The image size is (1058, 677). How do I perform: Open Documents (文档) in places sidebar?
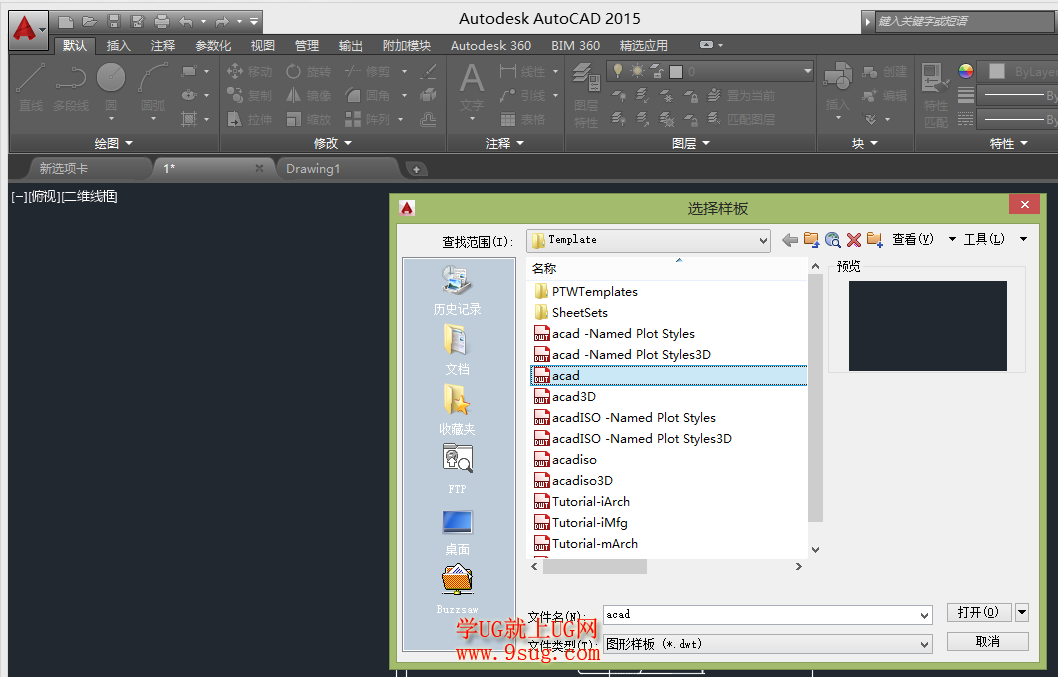click(457, 350)
